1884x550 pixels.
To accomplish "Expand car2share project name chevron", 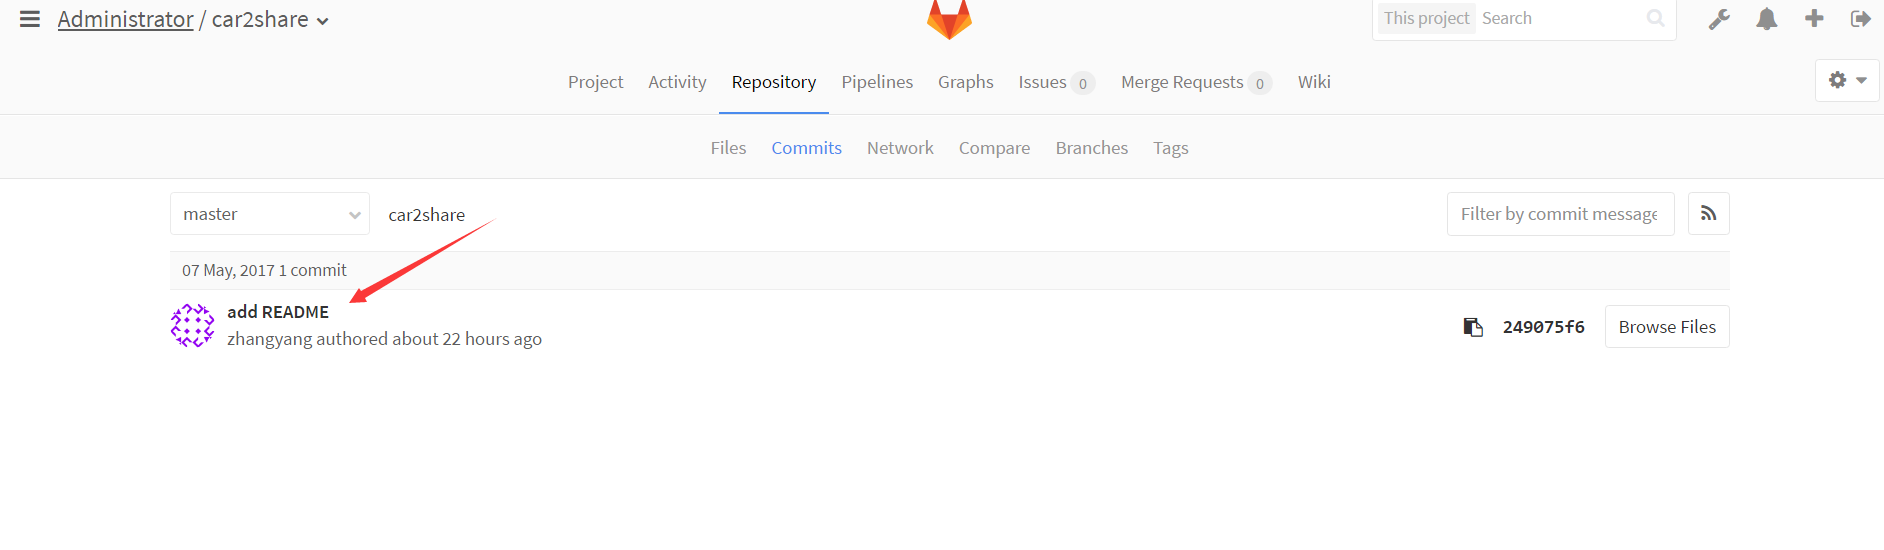I will 323,21.
